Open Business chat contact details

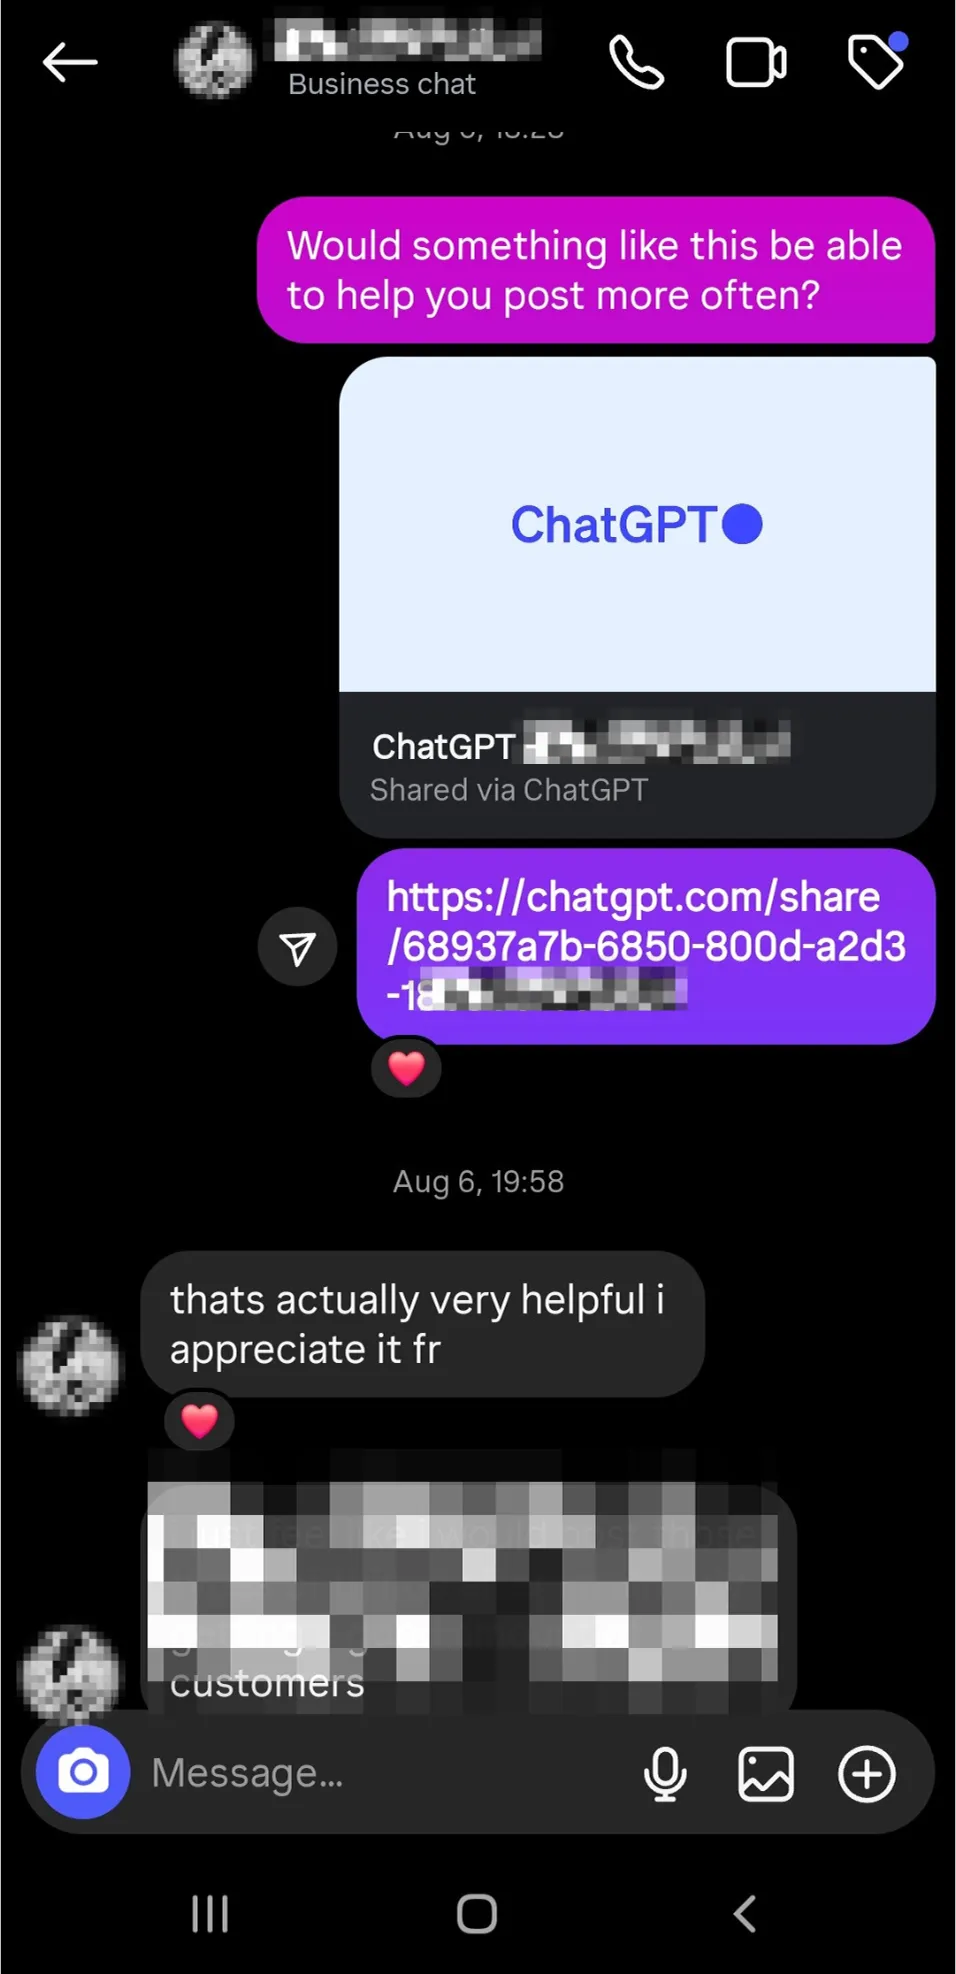(x=382, y=84)
